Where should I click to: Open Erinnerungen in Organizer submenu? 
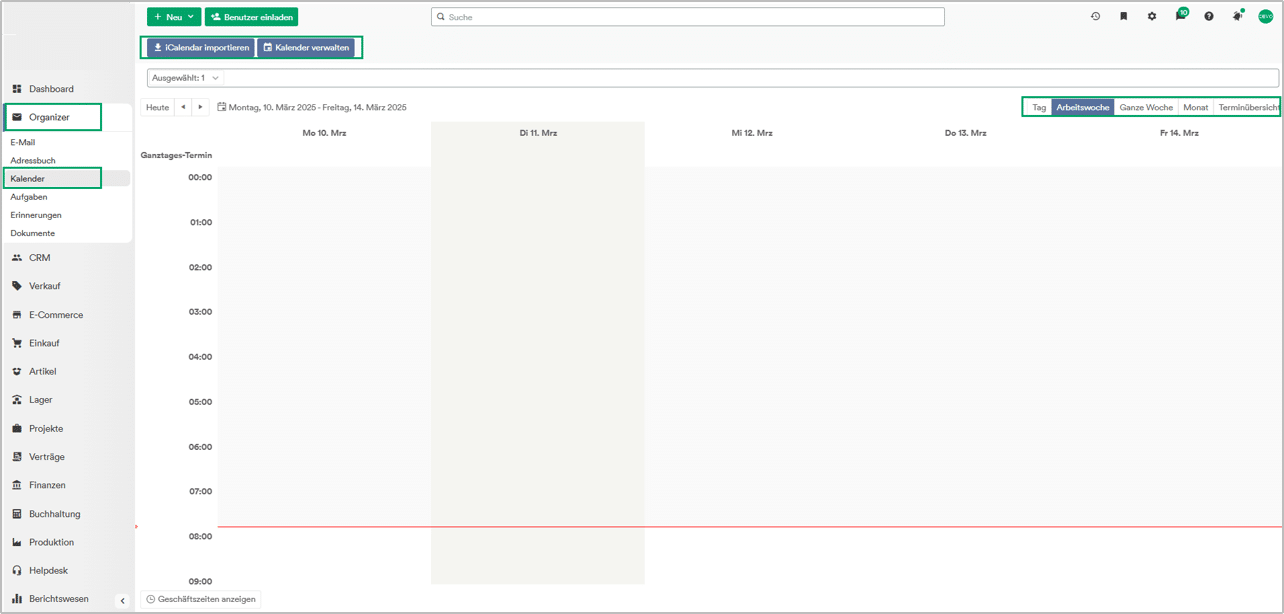pos(36,215)
